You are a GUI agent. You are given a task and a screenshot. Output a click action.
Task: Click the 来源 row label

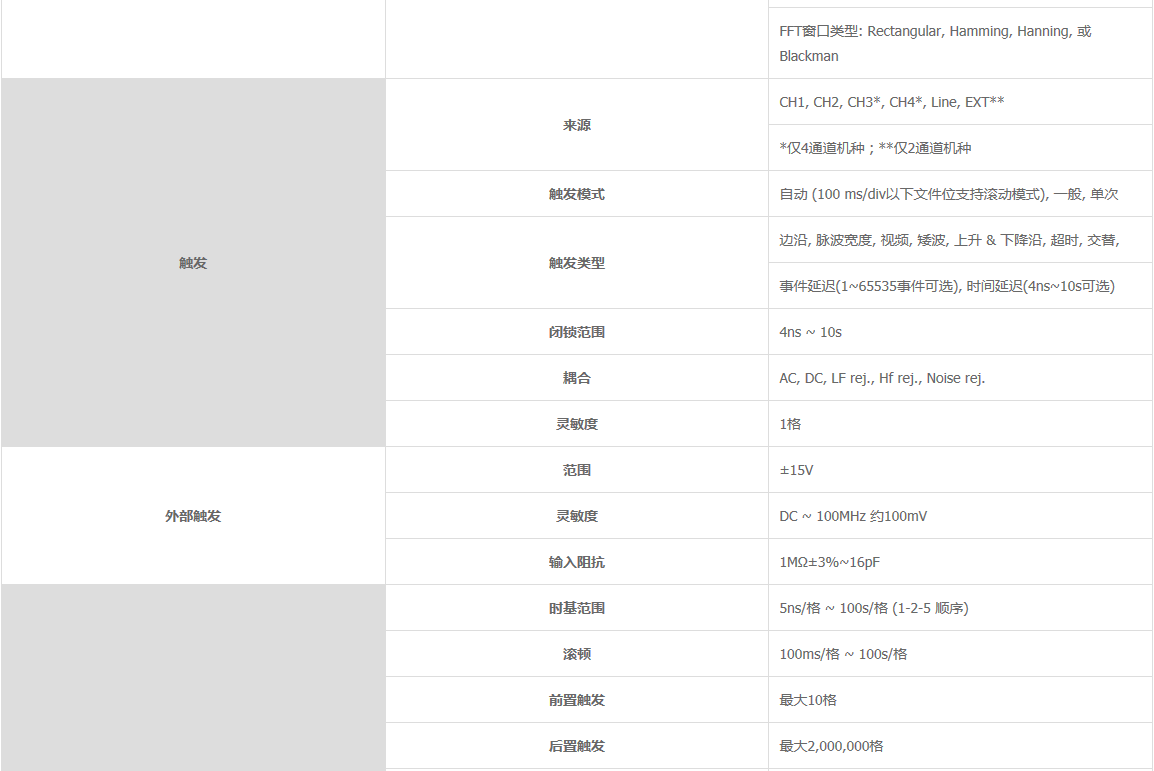point(576,125)
